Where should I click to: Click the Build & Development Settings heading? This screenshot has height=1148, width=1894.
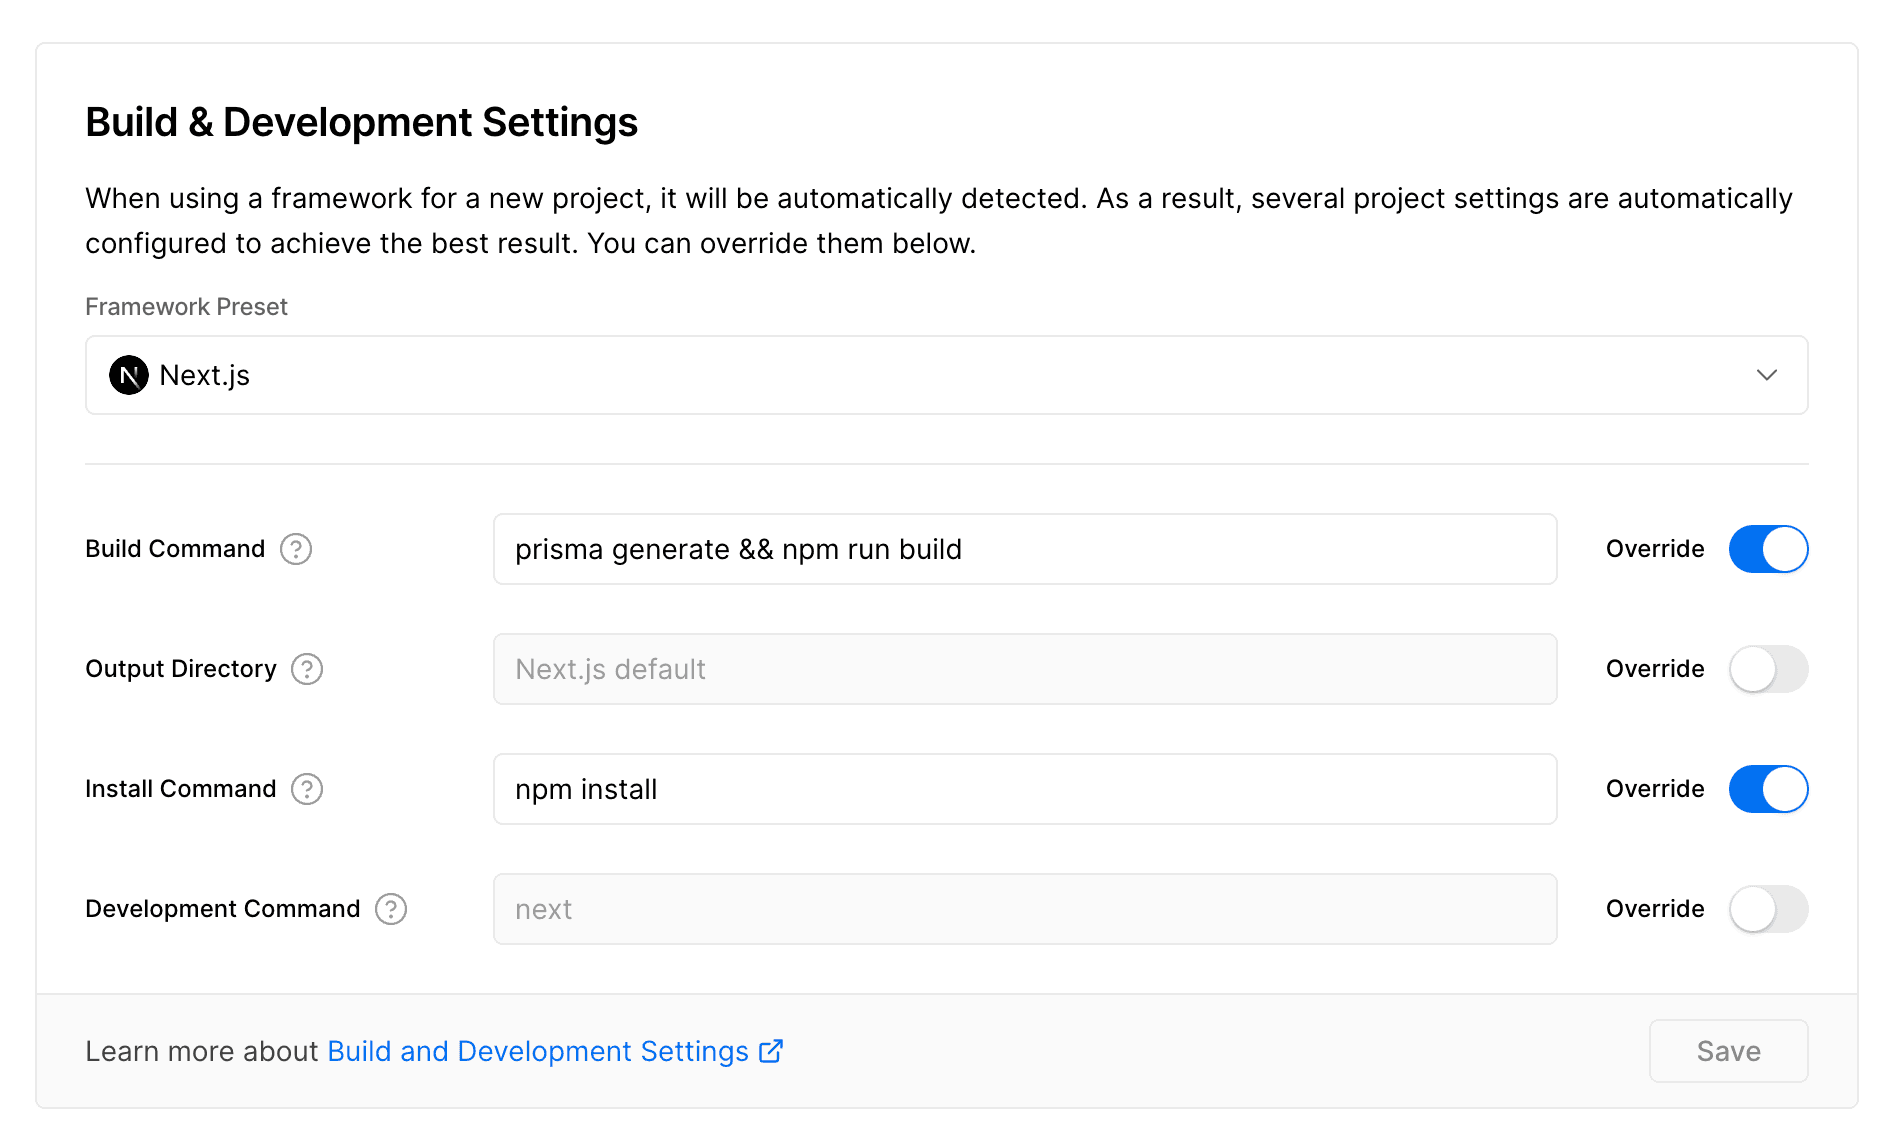(362, 121)
